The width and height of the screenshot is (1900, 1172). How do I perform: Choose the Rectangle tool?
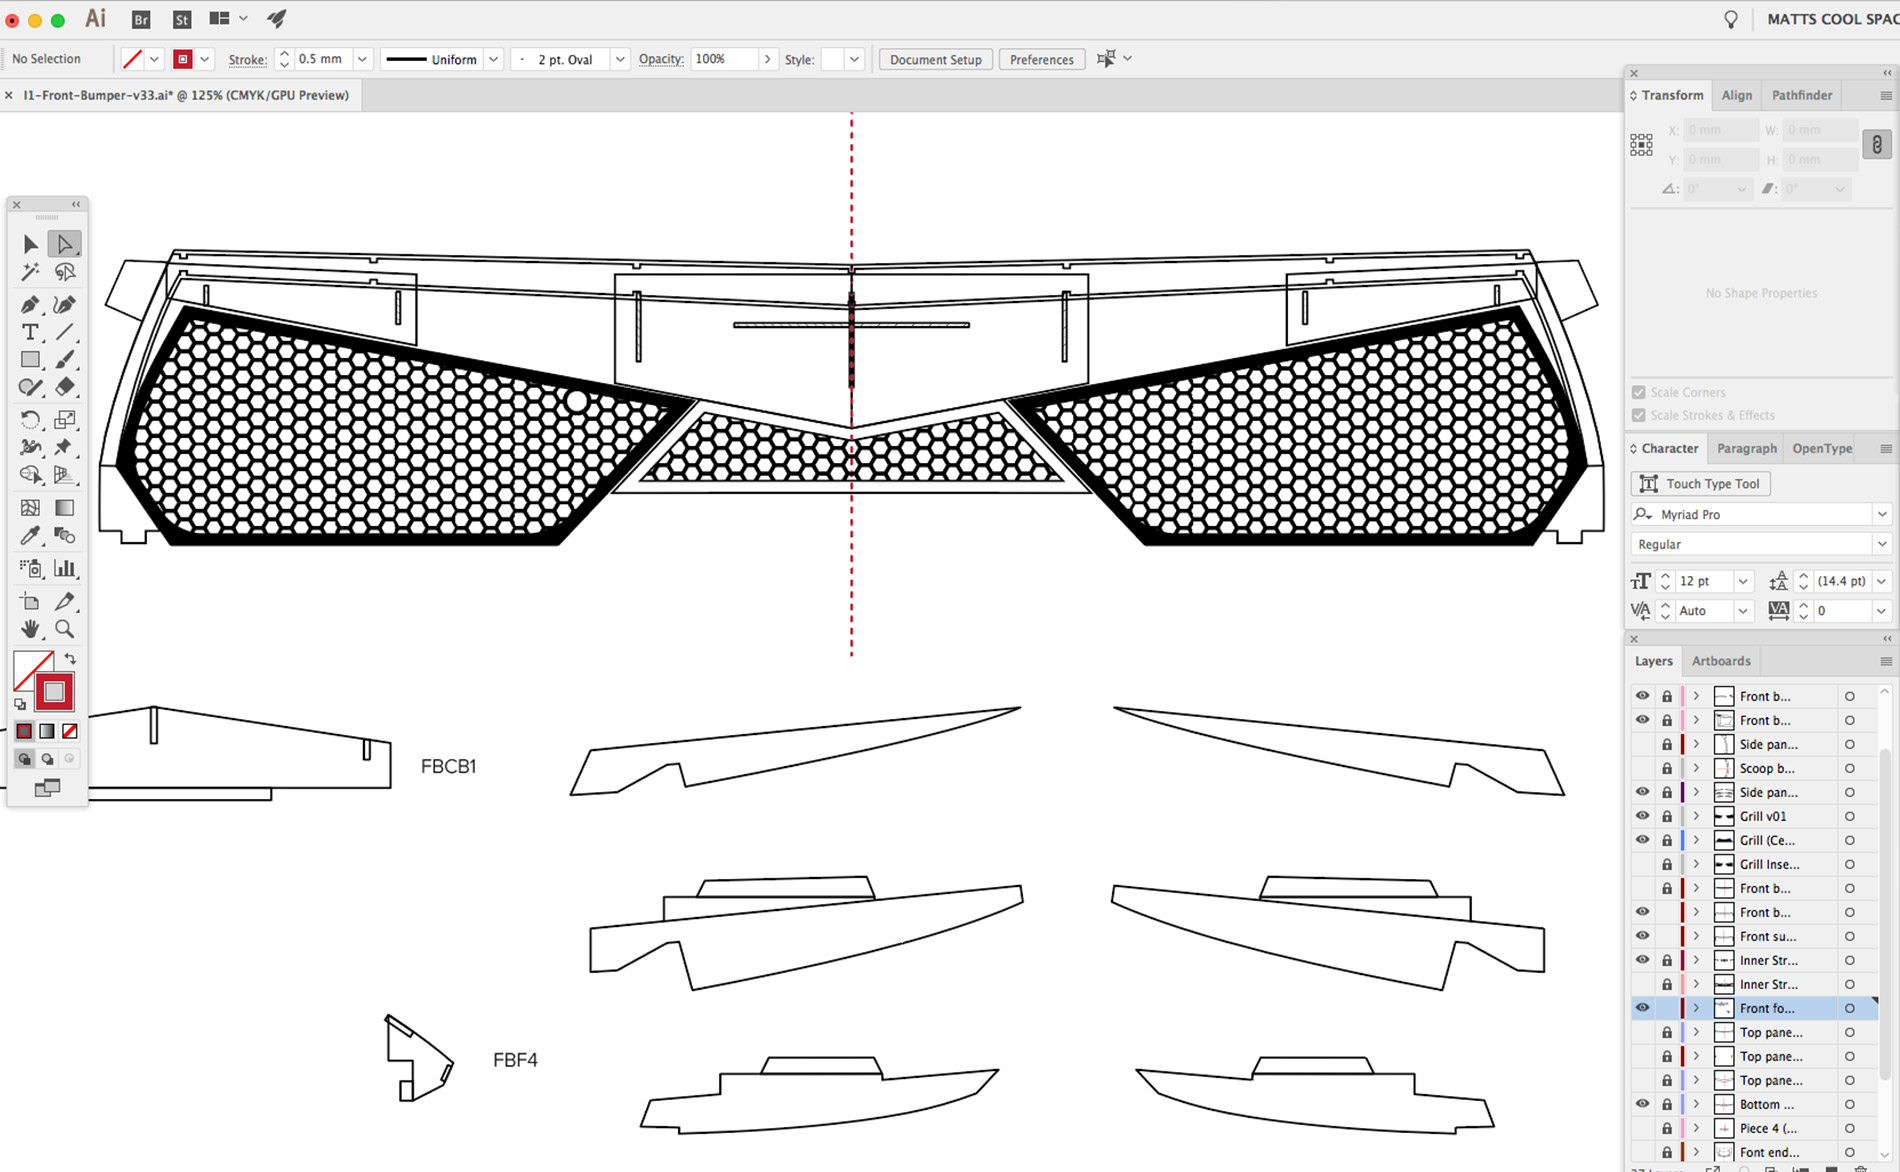pyautogui.click(x=30, y=359)
